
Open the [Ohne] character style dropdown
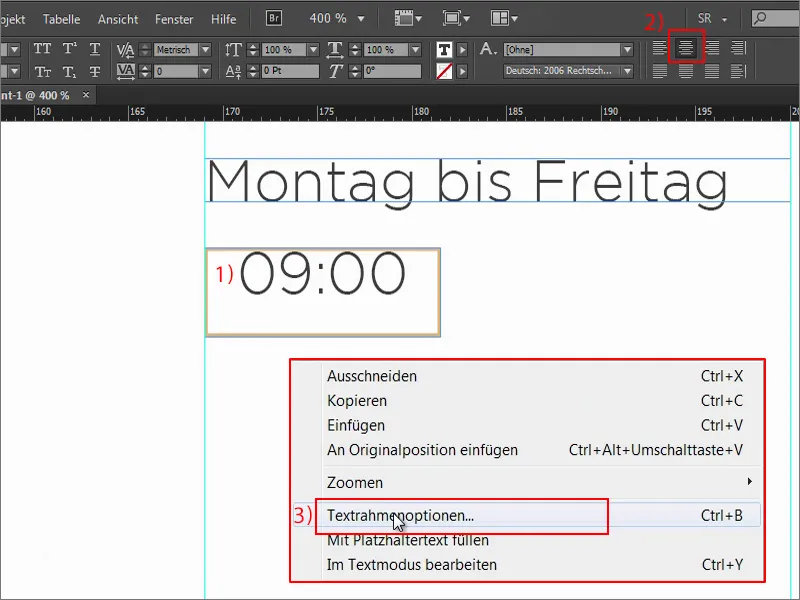(x=627, y=49)
